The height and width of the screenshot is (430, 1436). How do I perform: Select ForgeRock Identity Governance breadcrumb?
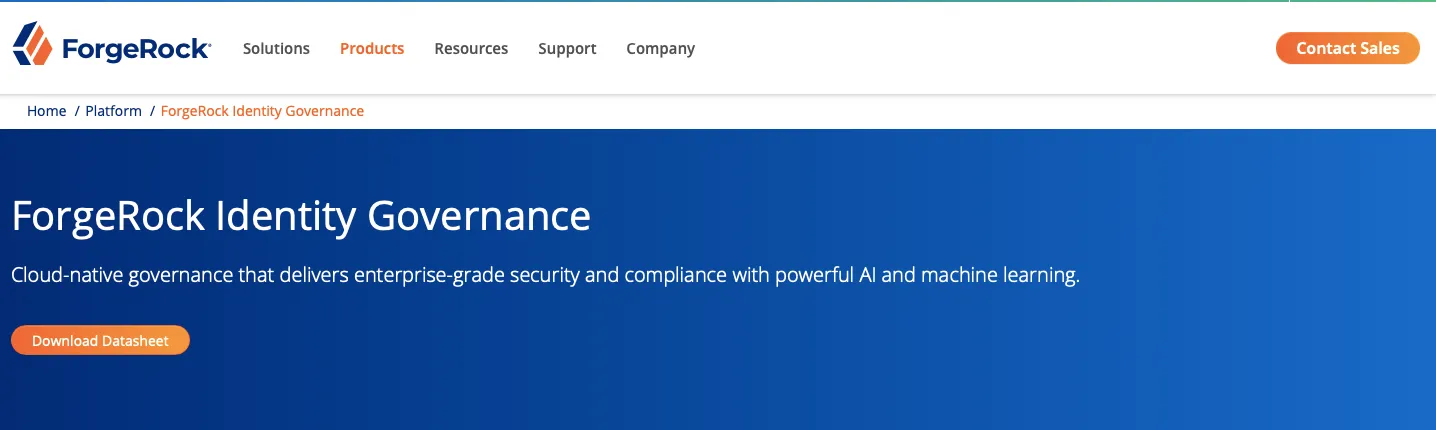262,111
